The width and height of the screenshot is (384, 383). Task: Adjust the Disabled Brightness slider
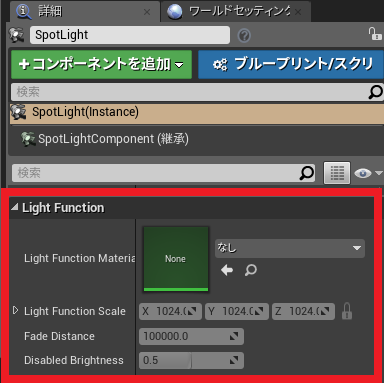point(191,360)
